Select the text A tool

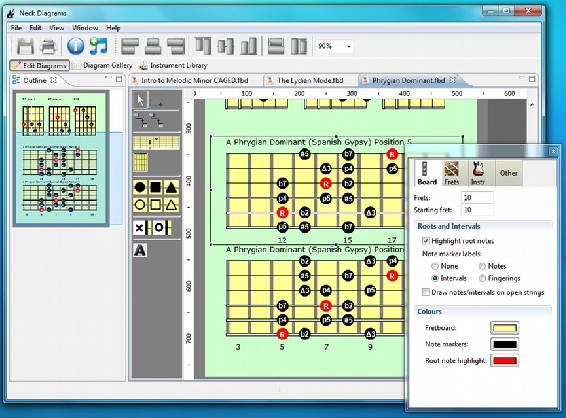pos(140,250)
